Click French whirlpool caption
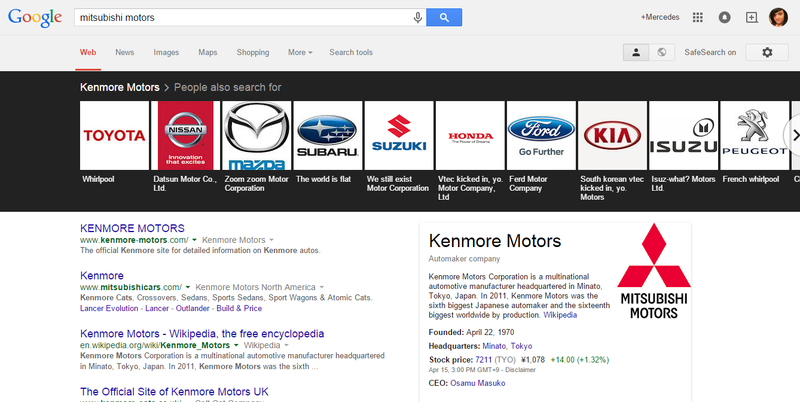 [751, 179]
